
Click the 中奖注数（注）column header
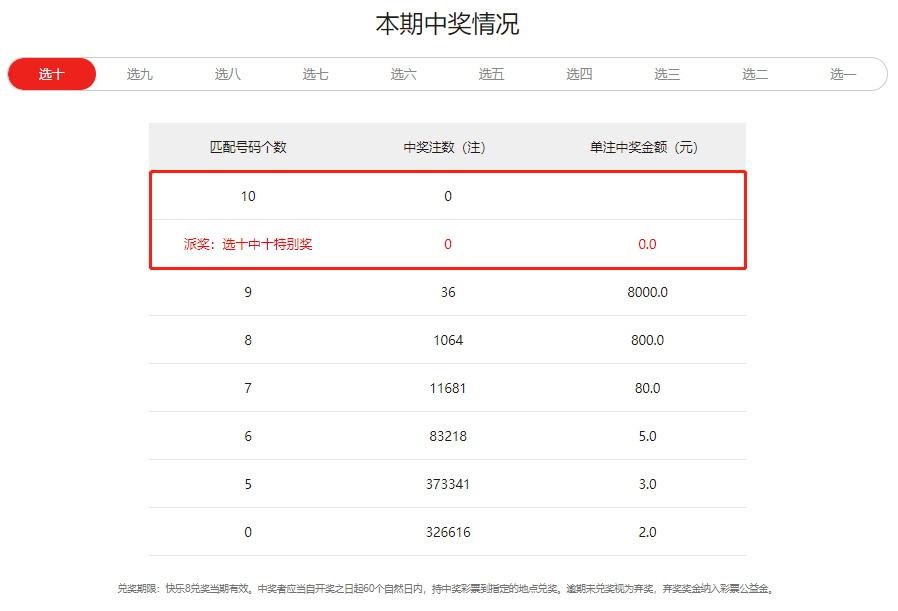[444, 147]
